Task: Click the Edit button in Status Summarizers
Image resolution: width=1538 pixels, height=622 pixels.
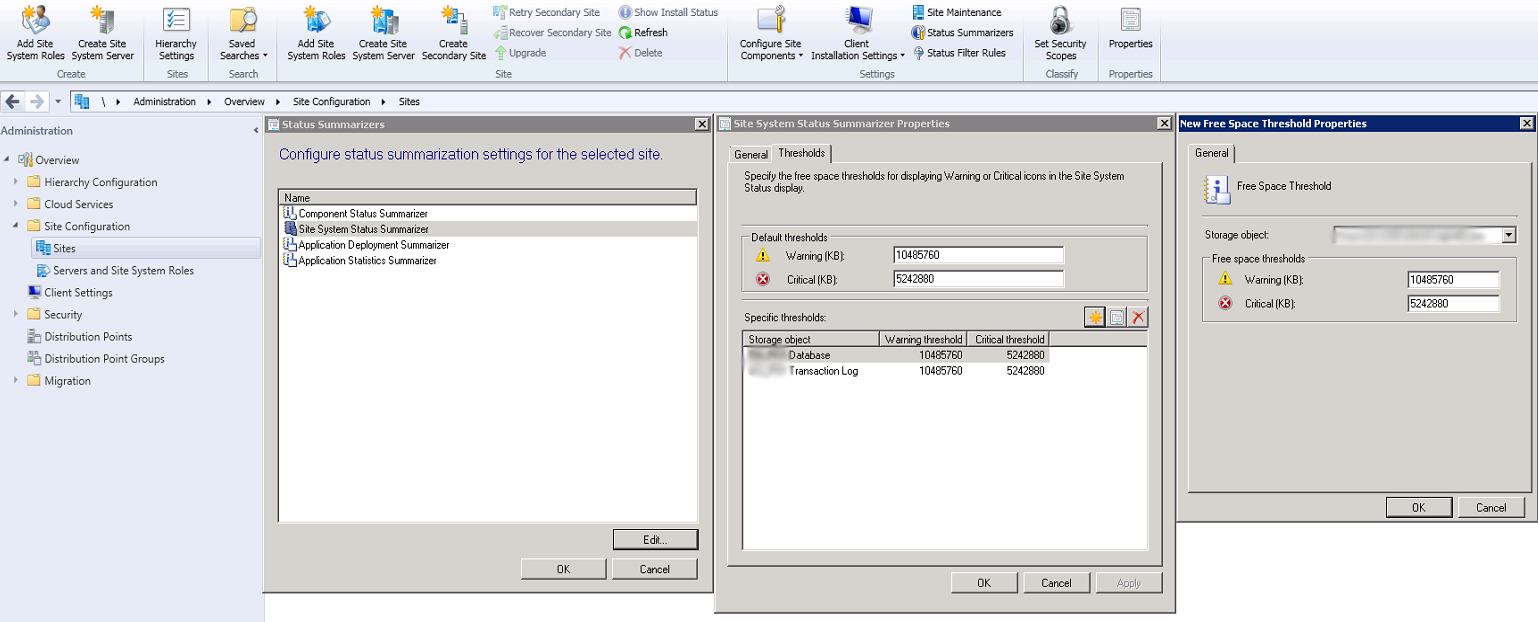Action: (x=655, y=539)
